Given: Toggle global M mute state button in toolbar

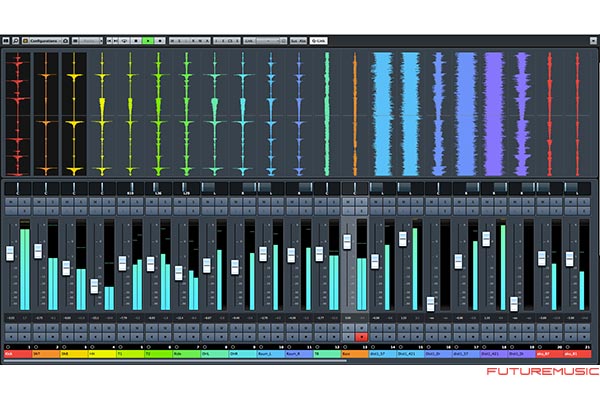Looking at the screenshot, I should click(x=173, y=41).
